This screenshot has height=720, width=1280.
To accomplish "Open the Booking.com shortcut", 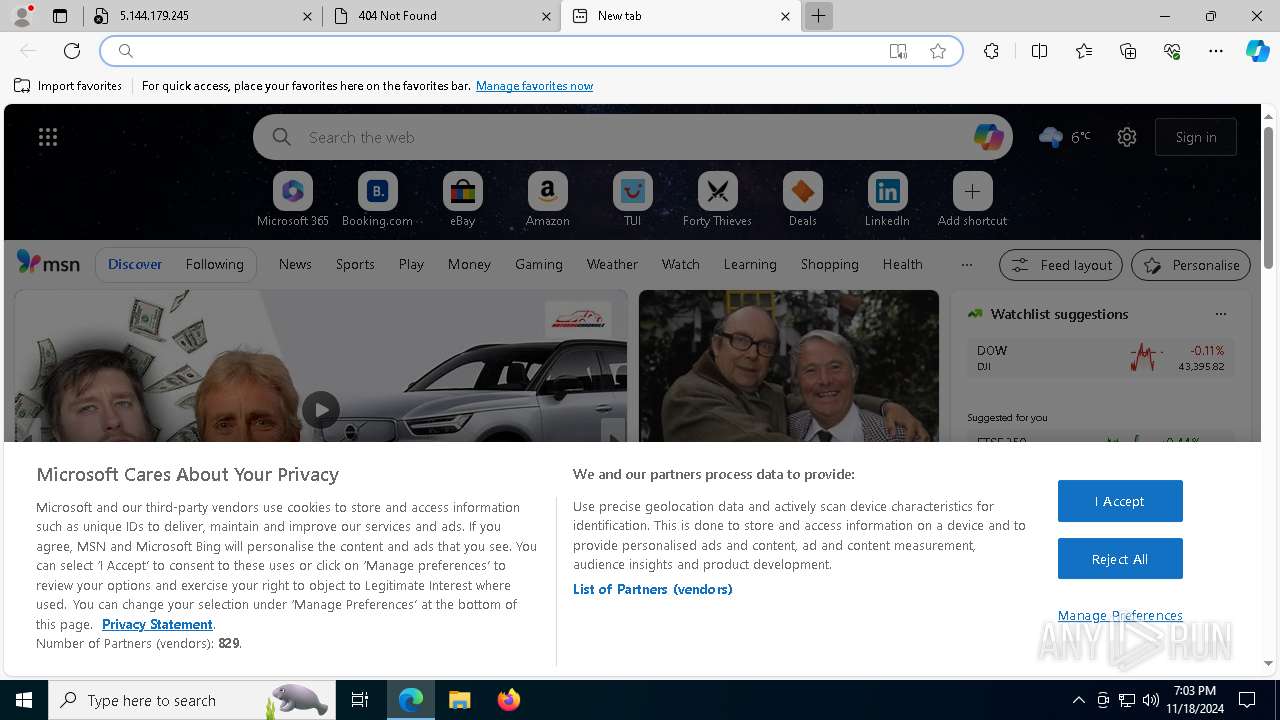I will point(377,200).
